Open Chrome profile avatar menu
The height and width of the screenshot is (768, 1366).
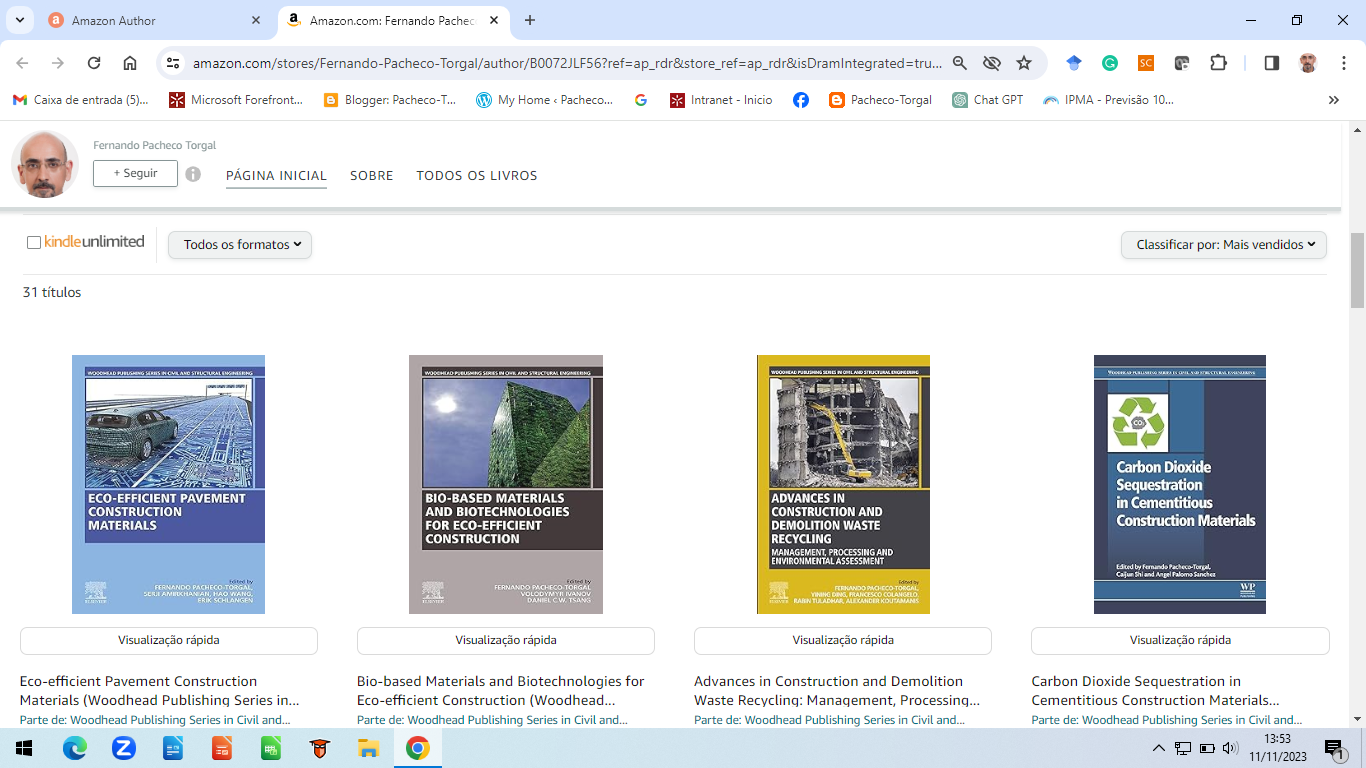[x=1308, y=63]
